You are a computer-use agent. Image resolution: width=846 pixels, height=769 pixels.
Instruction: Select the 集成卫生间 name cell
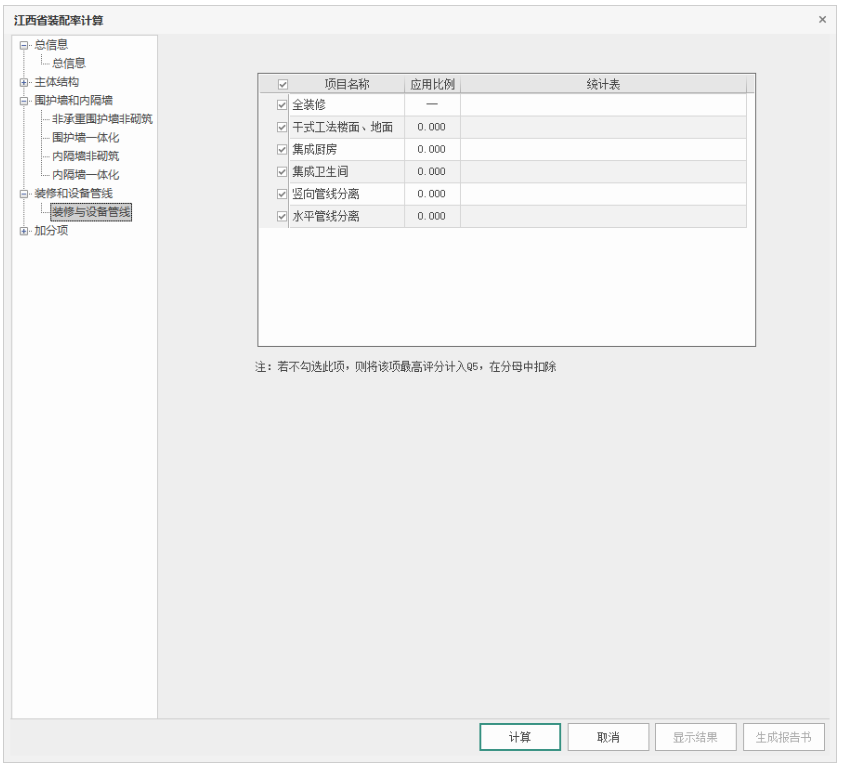point(347,172)
